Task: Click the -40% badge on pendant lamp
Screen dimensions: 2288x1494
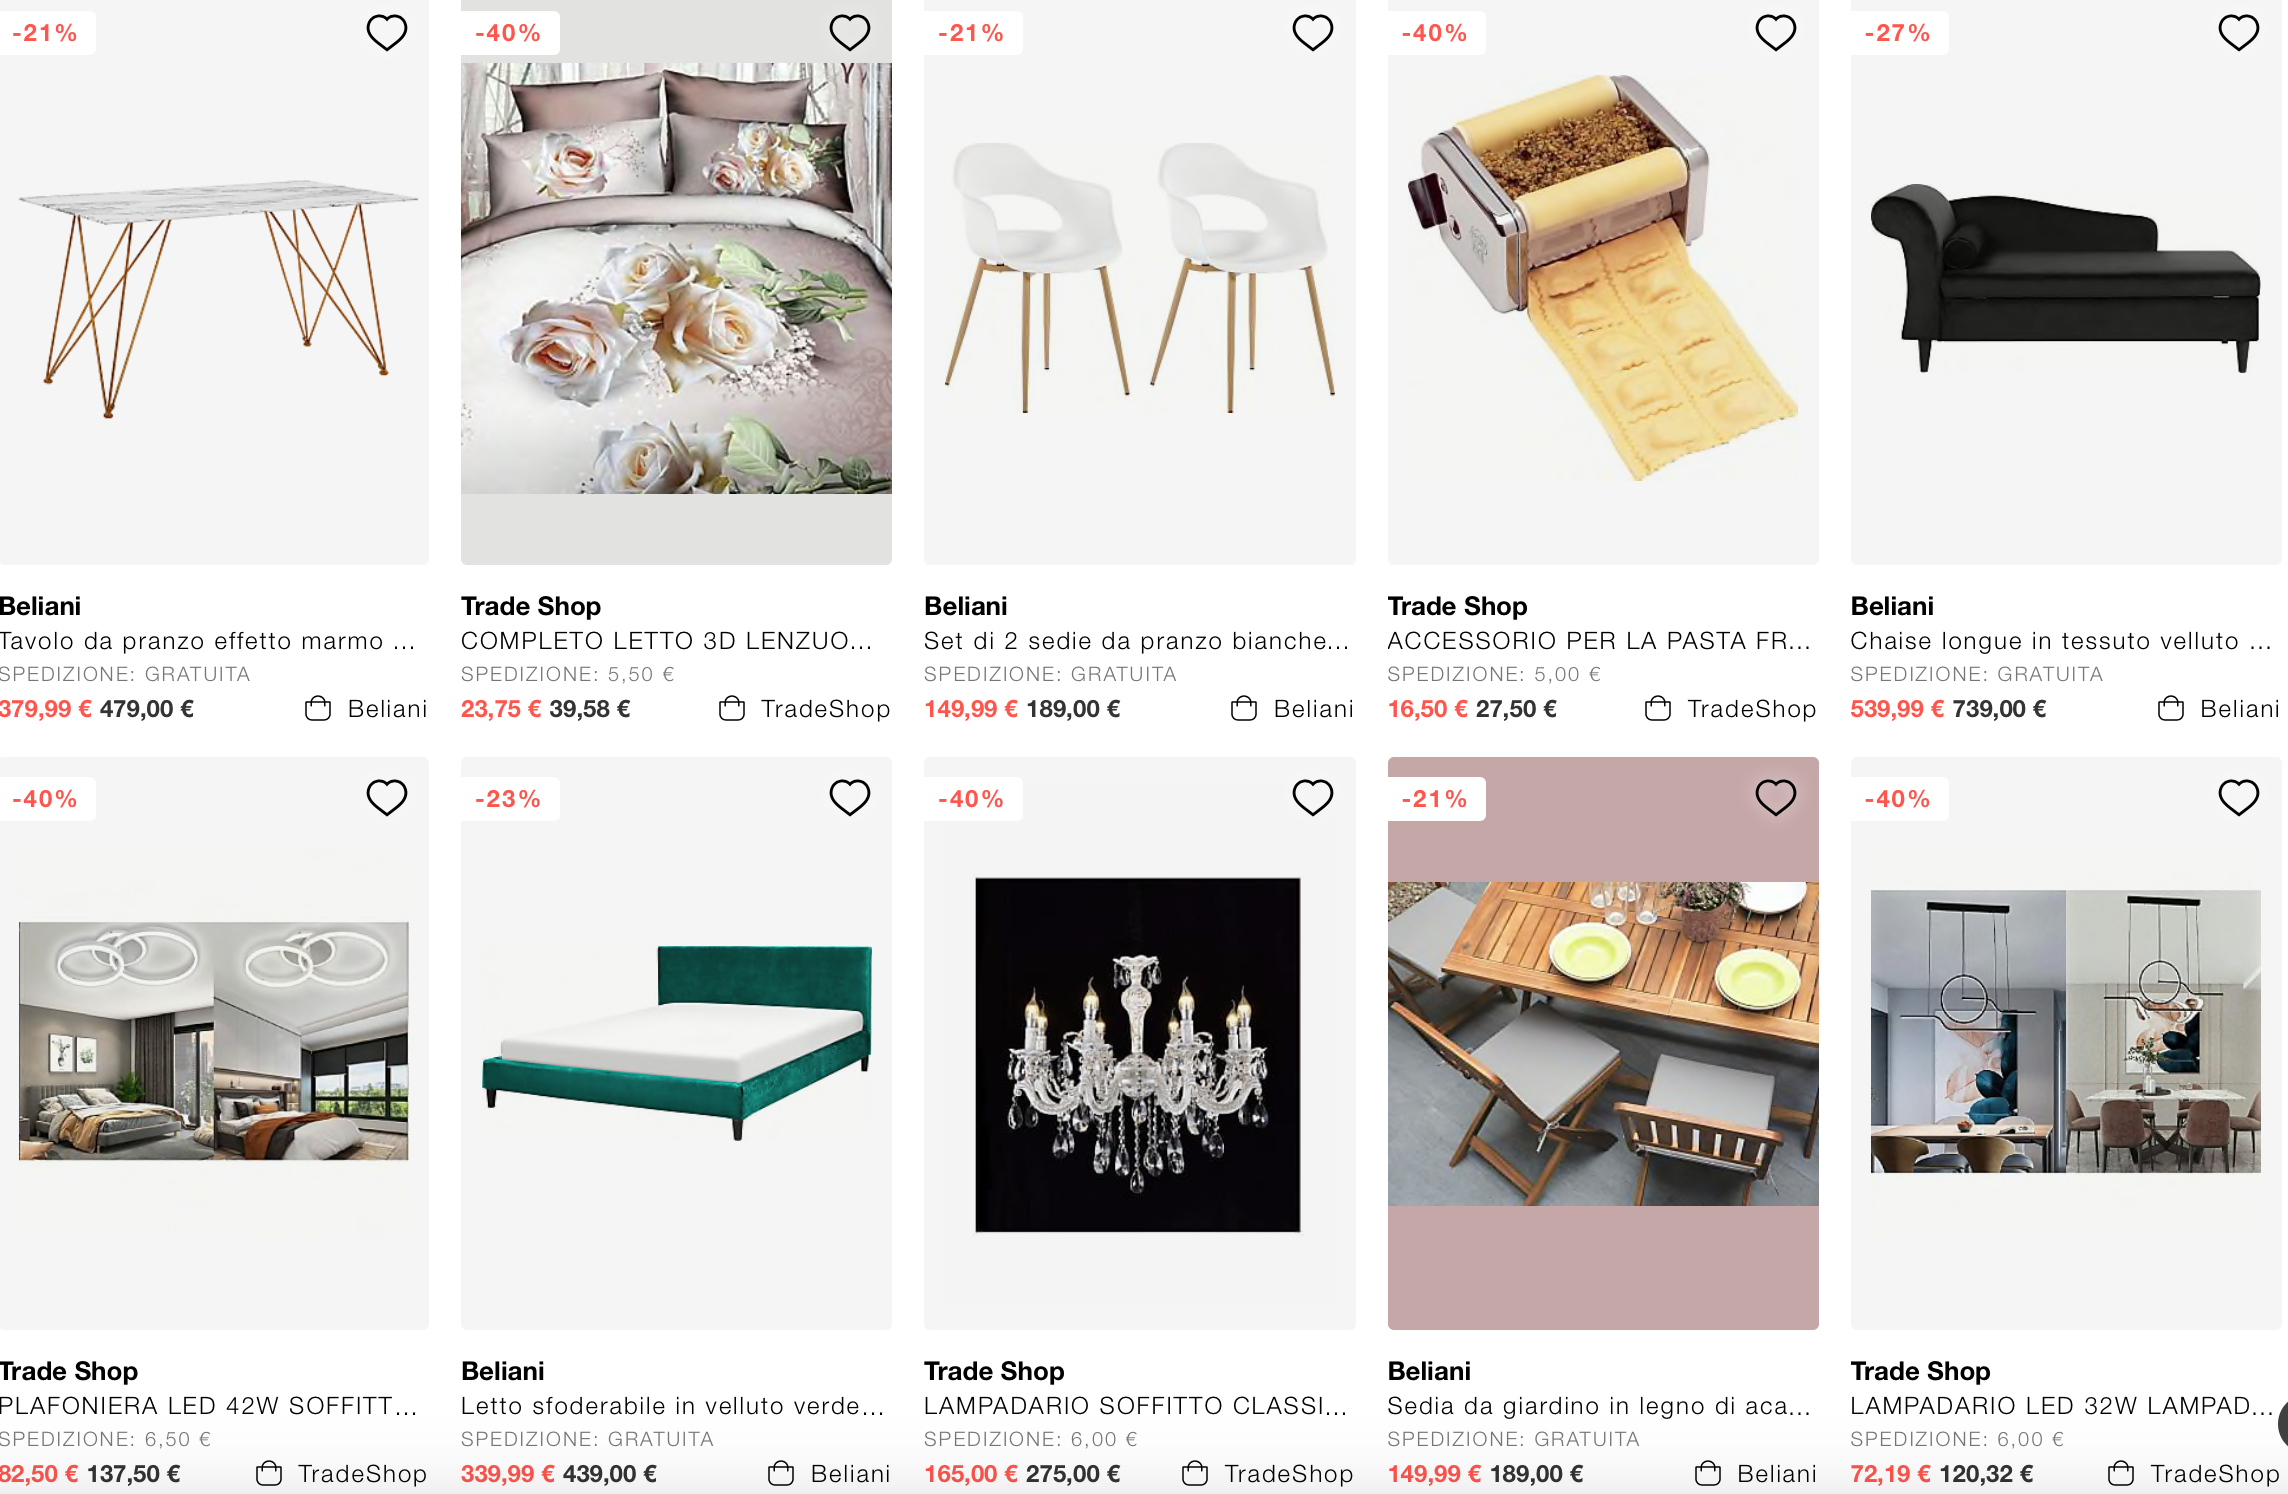Action: 1898,799
